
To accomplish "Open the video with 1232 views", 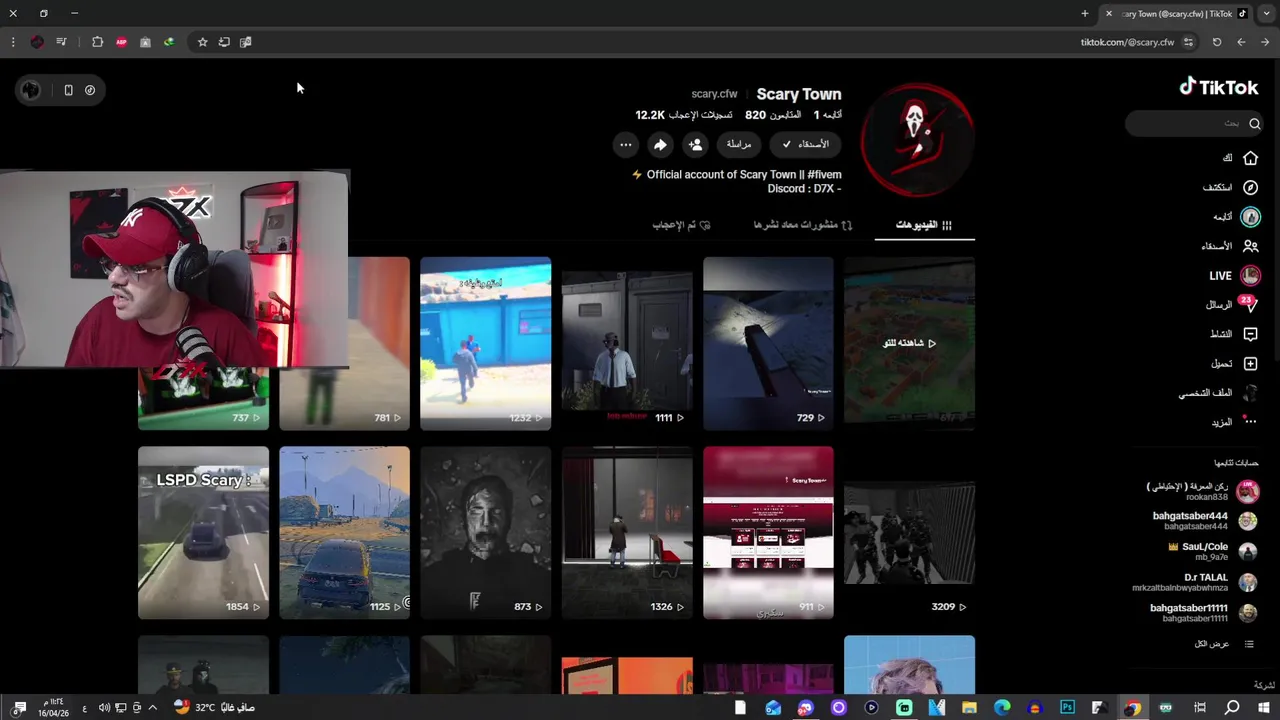I will pyautogui.click(x=486, y=343).
